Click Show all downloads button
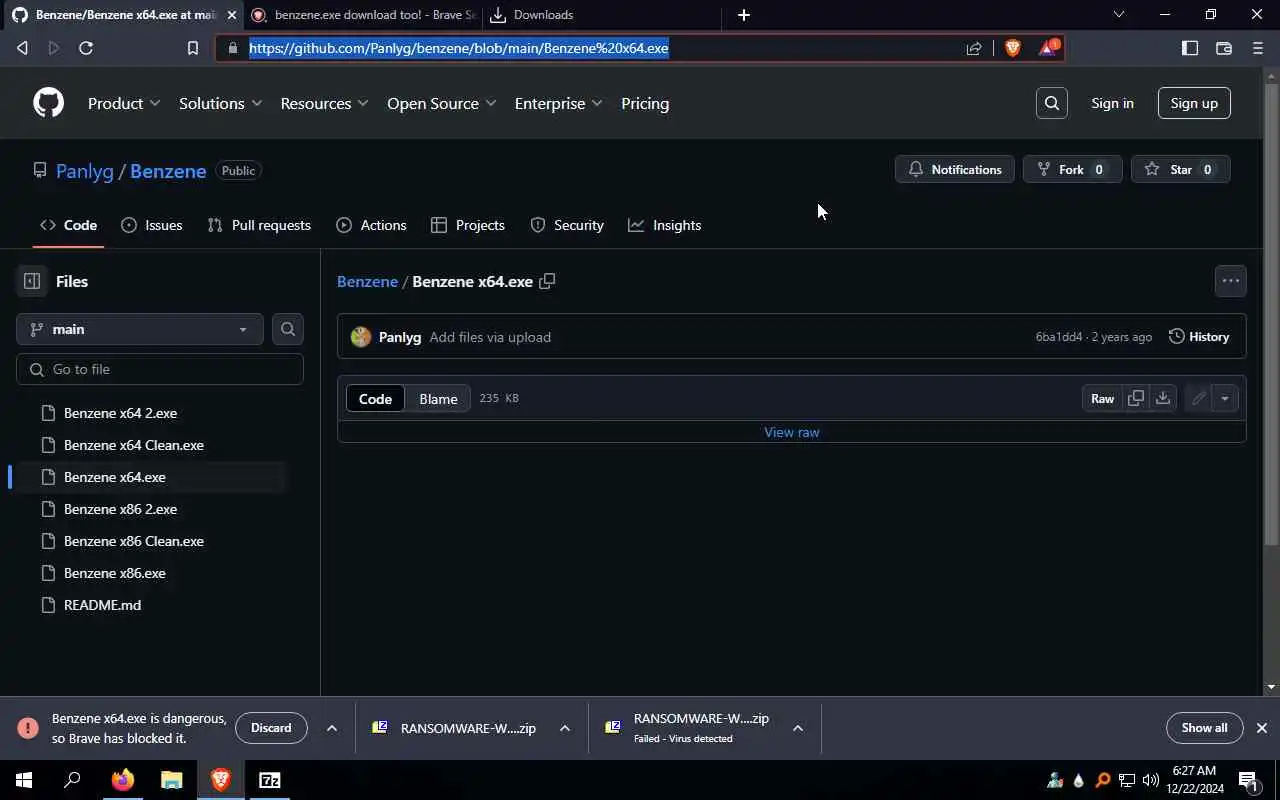 1204,728
